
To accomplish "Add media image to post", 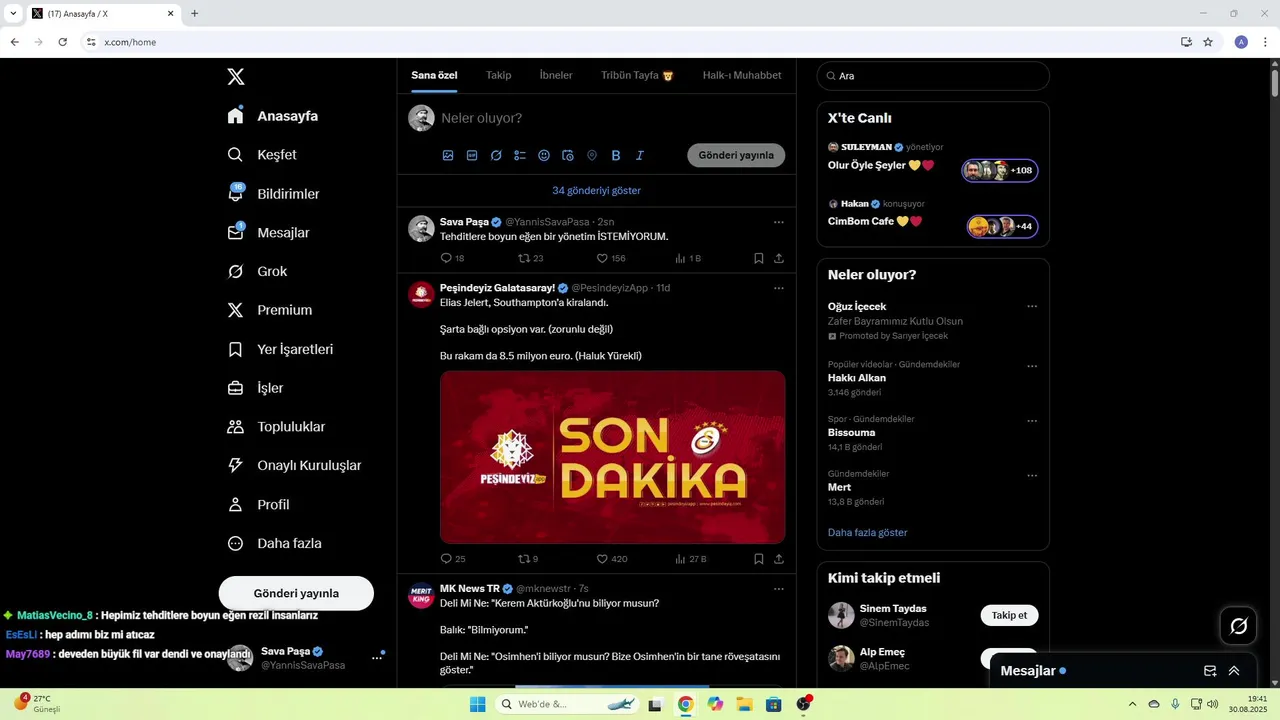I will coord(448,156).
